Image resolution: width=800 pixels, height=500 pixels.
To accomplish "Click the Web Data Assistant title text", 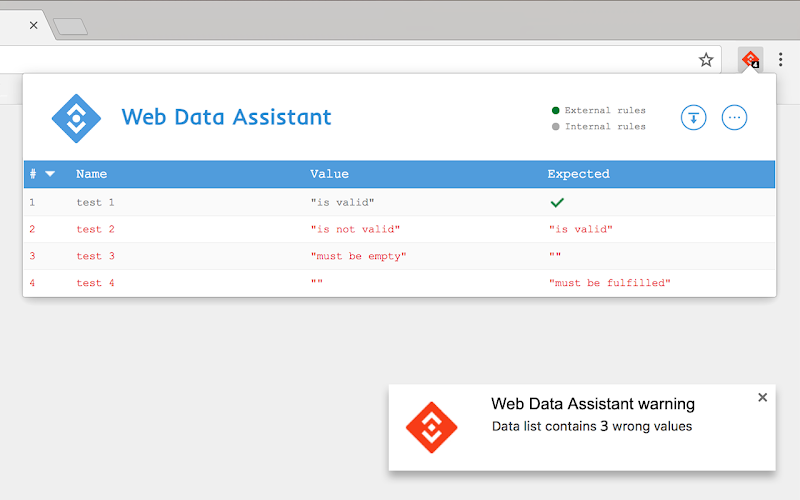I will point(226,117).
